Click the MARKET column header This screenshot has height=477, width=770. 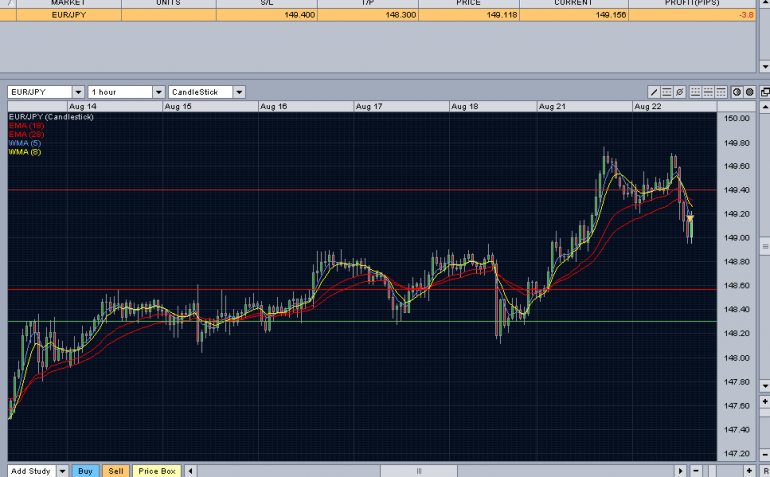point(69,3)
